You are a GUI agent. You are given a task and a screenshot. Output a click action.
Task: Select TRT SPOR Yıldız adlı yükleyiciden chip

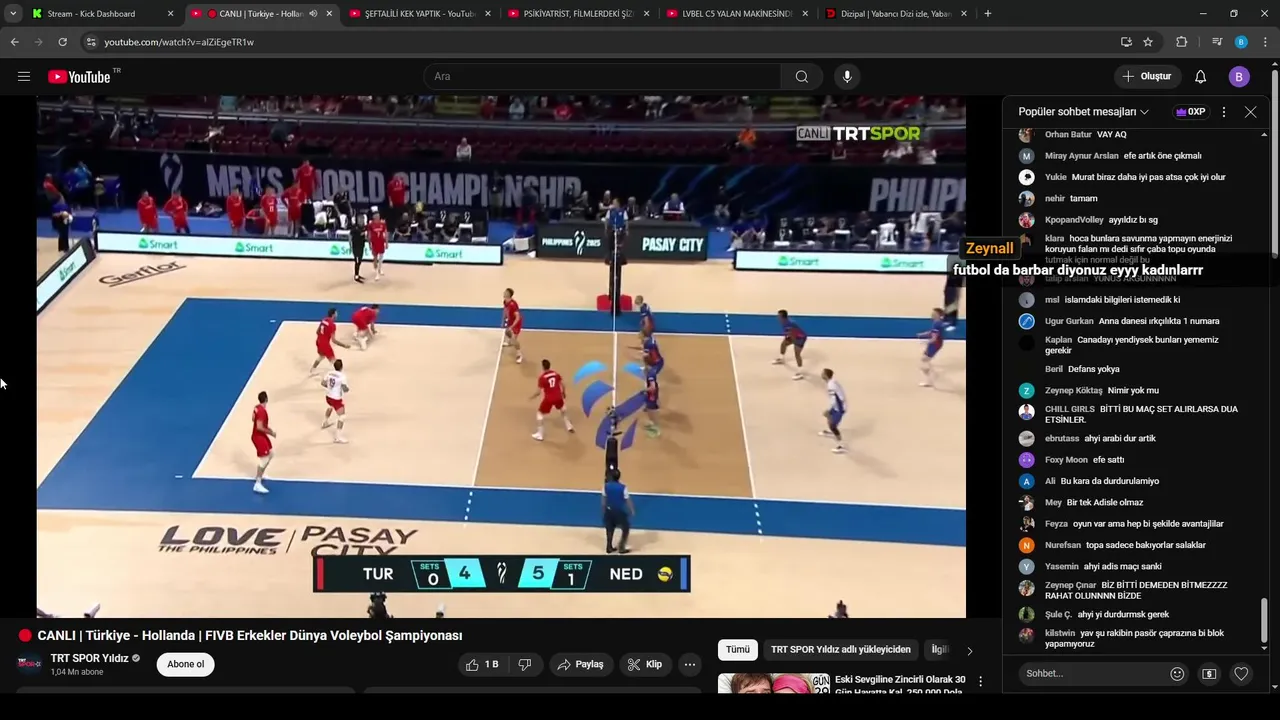tap(841, 650)
